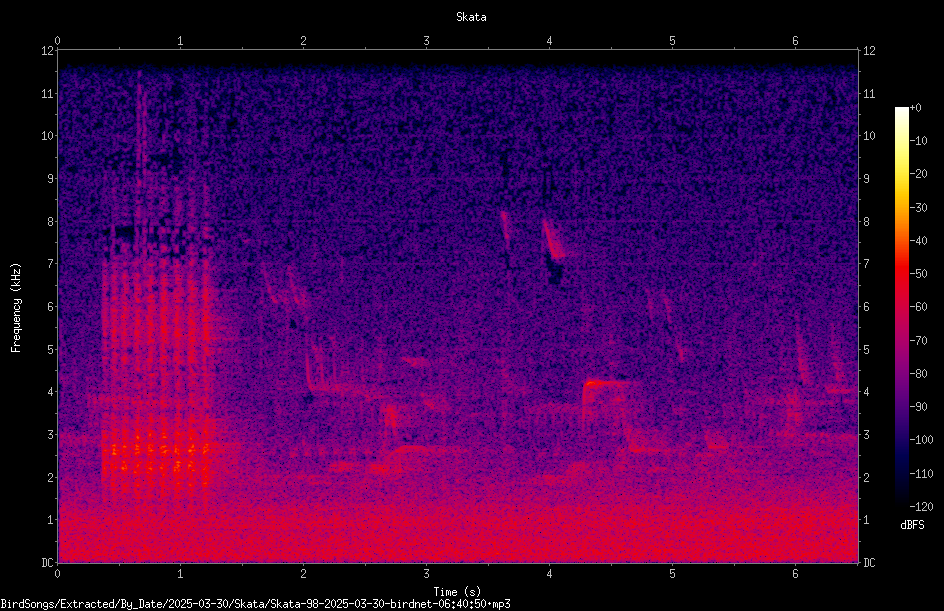Click the -40 color scale label

[x=918, y=241]
